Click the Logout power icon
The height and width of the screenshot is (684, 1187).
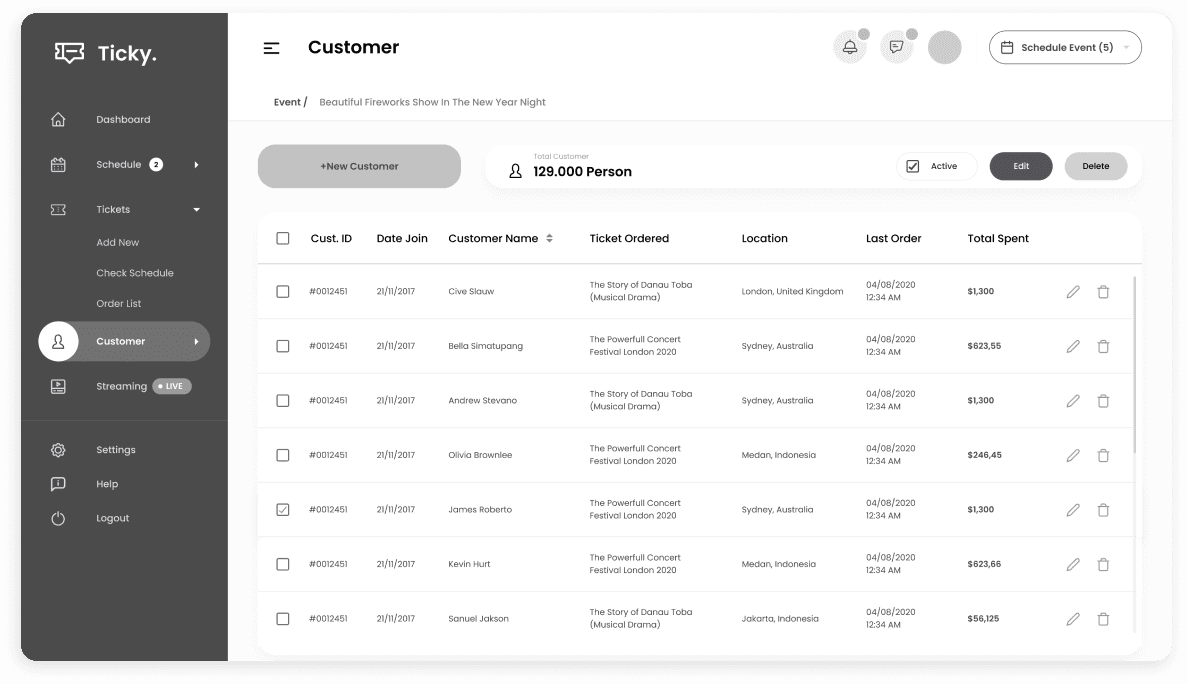click(58, 517)
